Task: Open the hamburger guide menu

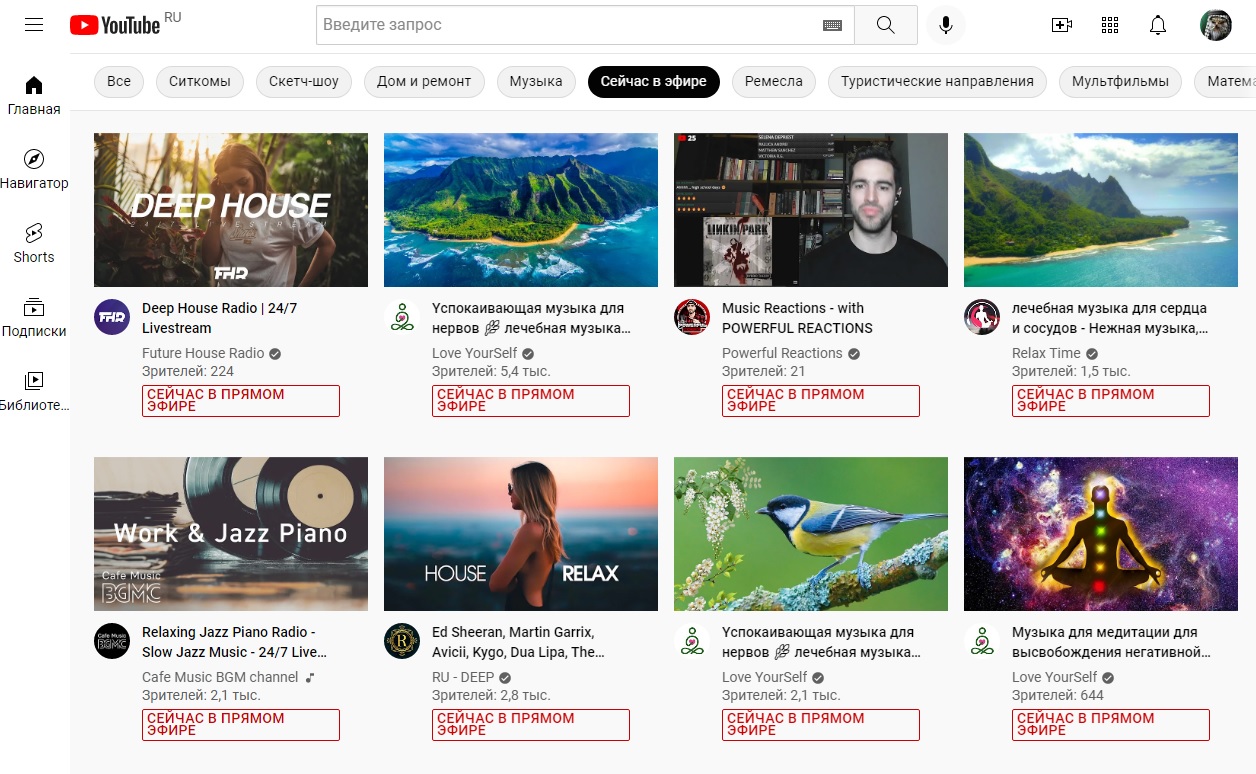Action: coord(34,25)
